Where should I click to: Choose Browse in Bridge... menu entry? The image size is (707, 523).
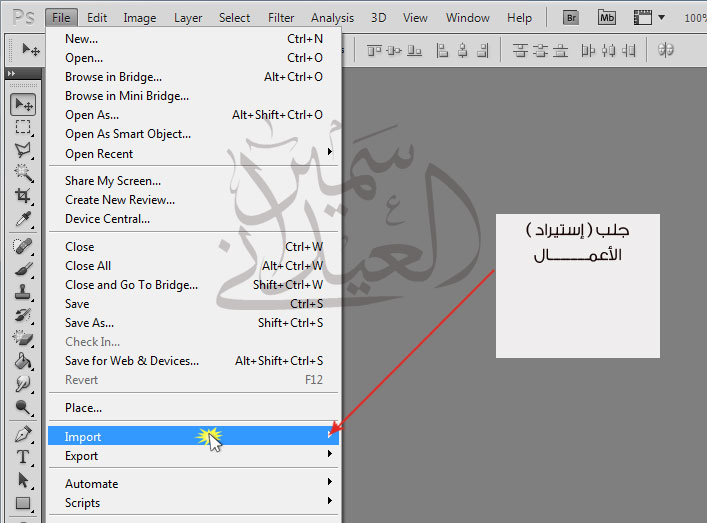113,77
